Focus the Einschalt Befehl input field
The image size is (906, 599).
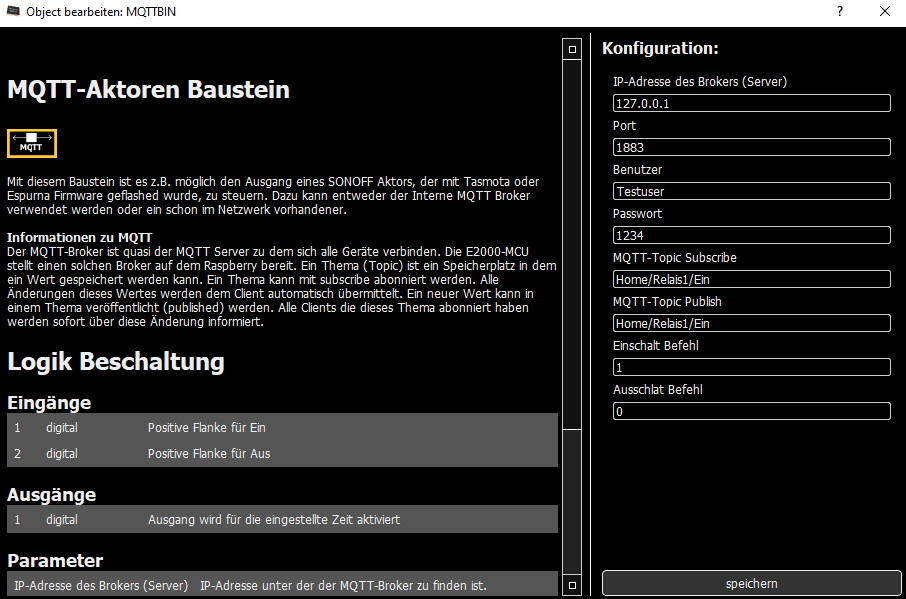pos(751,367)
